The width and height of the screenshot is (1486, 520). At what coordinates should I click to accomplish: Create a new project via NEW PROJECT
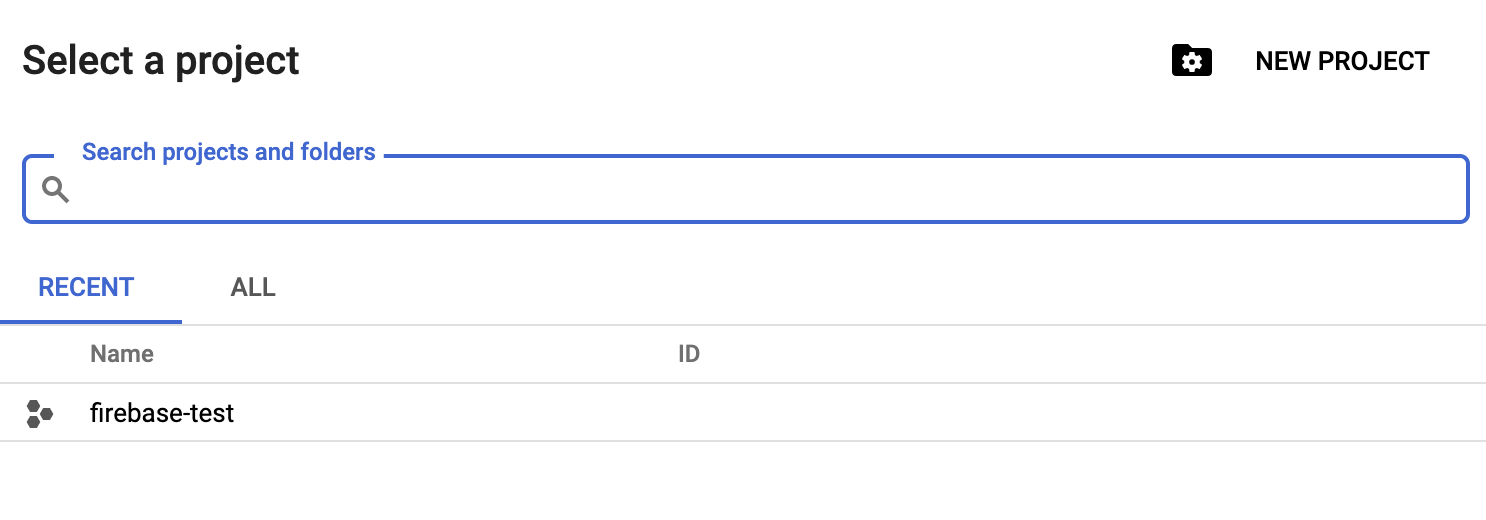[1342, 61]
